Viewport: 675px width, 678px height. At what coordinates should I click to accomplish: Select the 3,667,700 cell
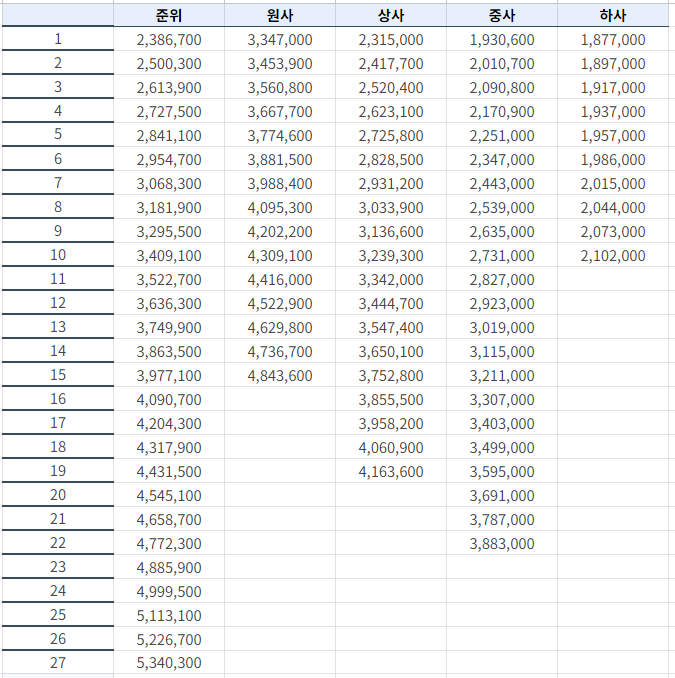(280, 112)
